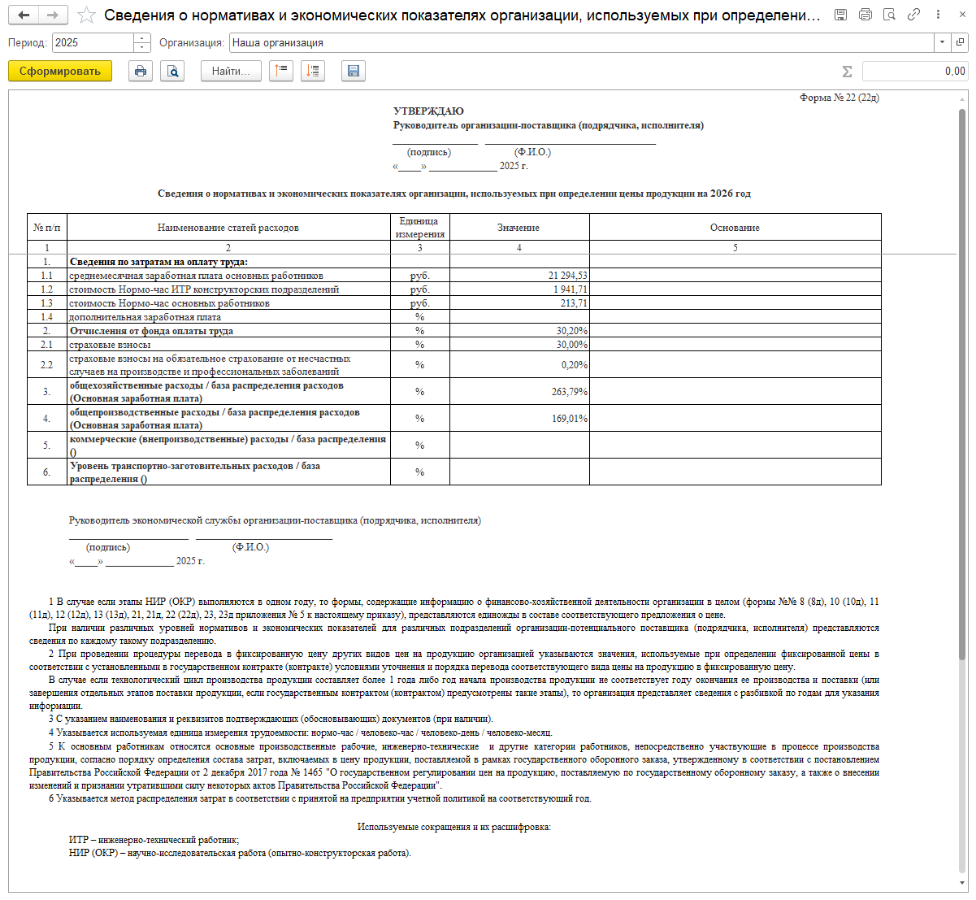Select the 21 294,53 salary value cell
Image resolution: width=976 pixels, height=900 pixels.
[519, 276]
